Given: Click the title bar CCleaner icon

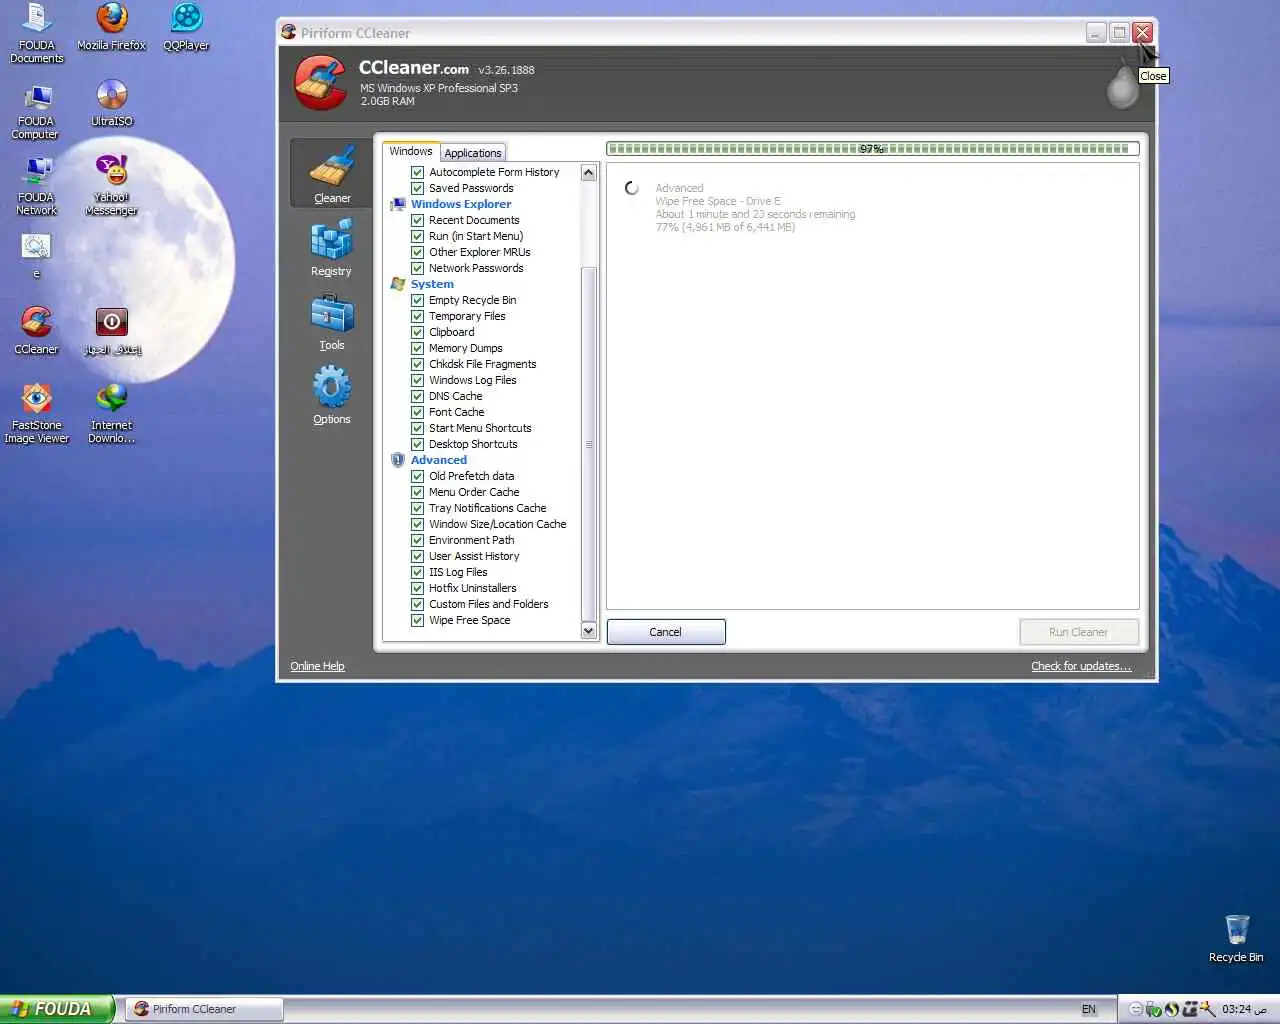Looking at the screenshot, I should [x=289, y=33].
